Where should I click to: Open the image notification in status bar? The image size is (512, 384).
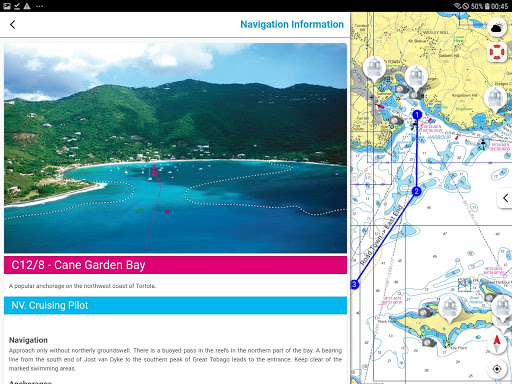click(7, 6)
